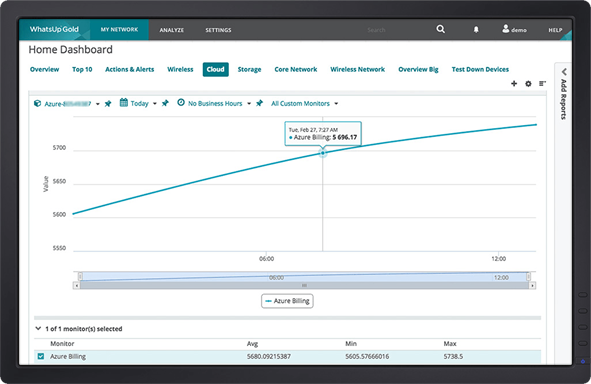Click the clock icon for business hours
The width and height of the screenshot is (591, 384).
(x=181, y=103)
